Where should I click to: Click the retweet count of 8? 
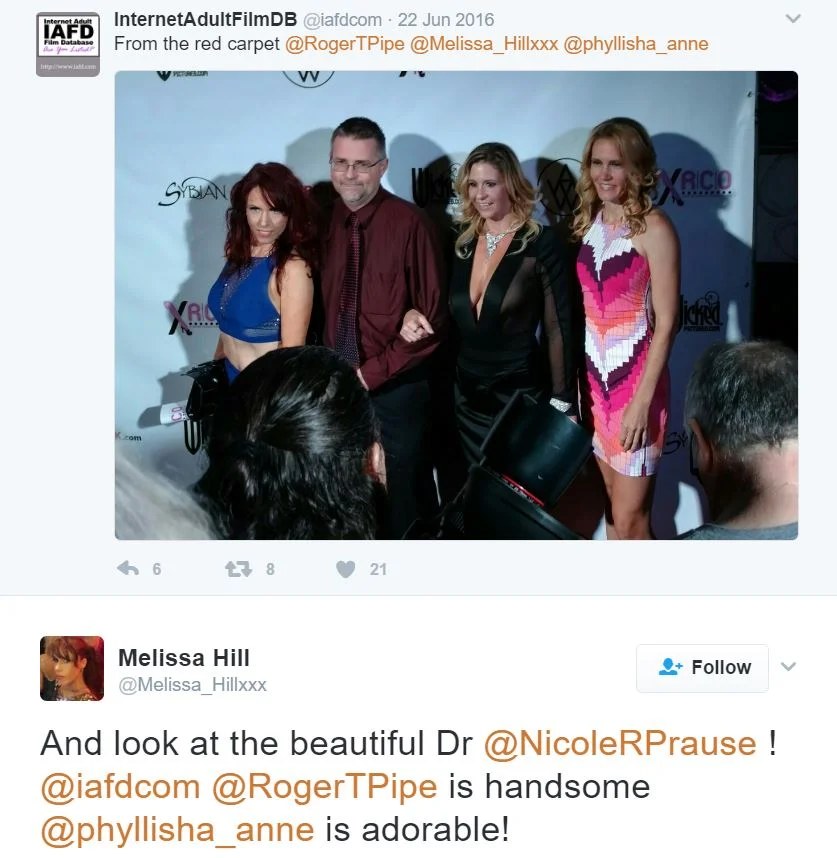click(x=270, y=569)
